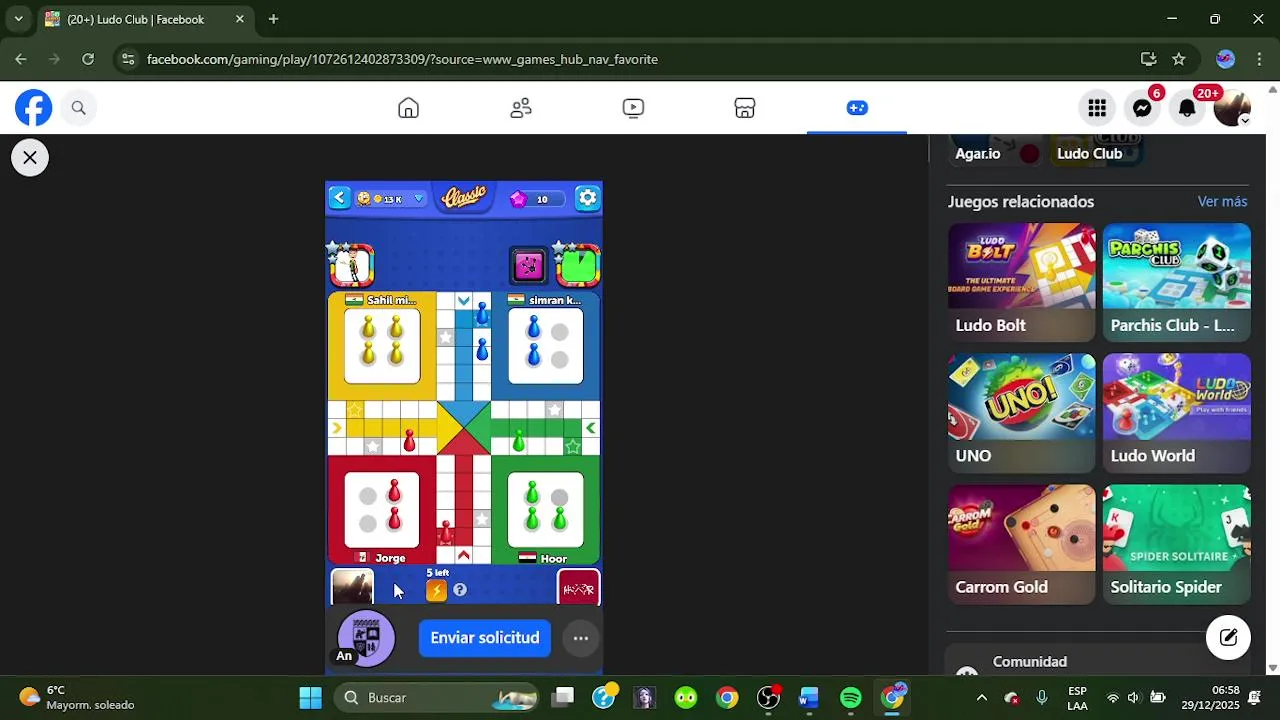Select the Gaming tab
The image size is (1280, 720).
857,108
